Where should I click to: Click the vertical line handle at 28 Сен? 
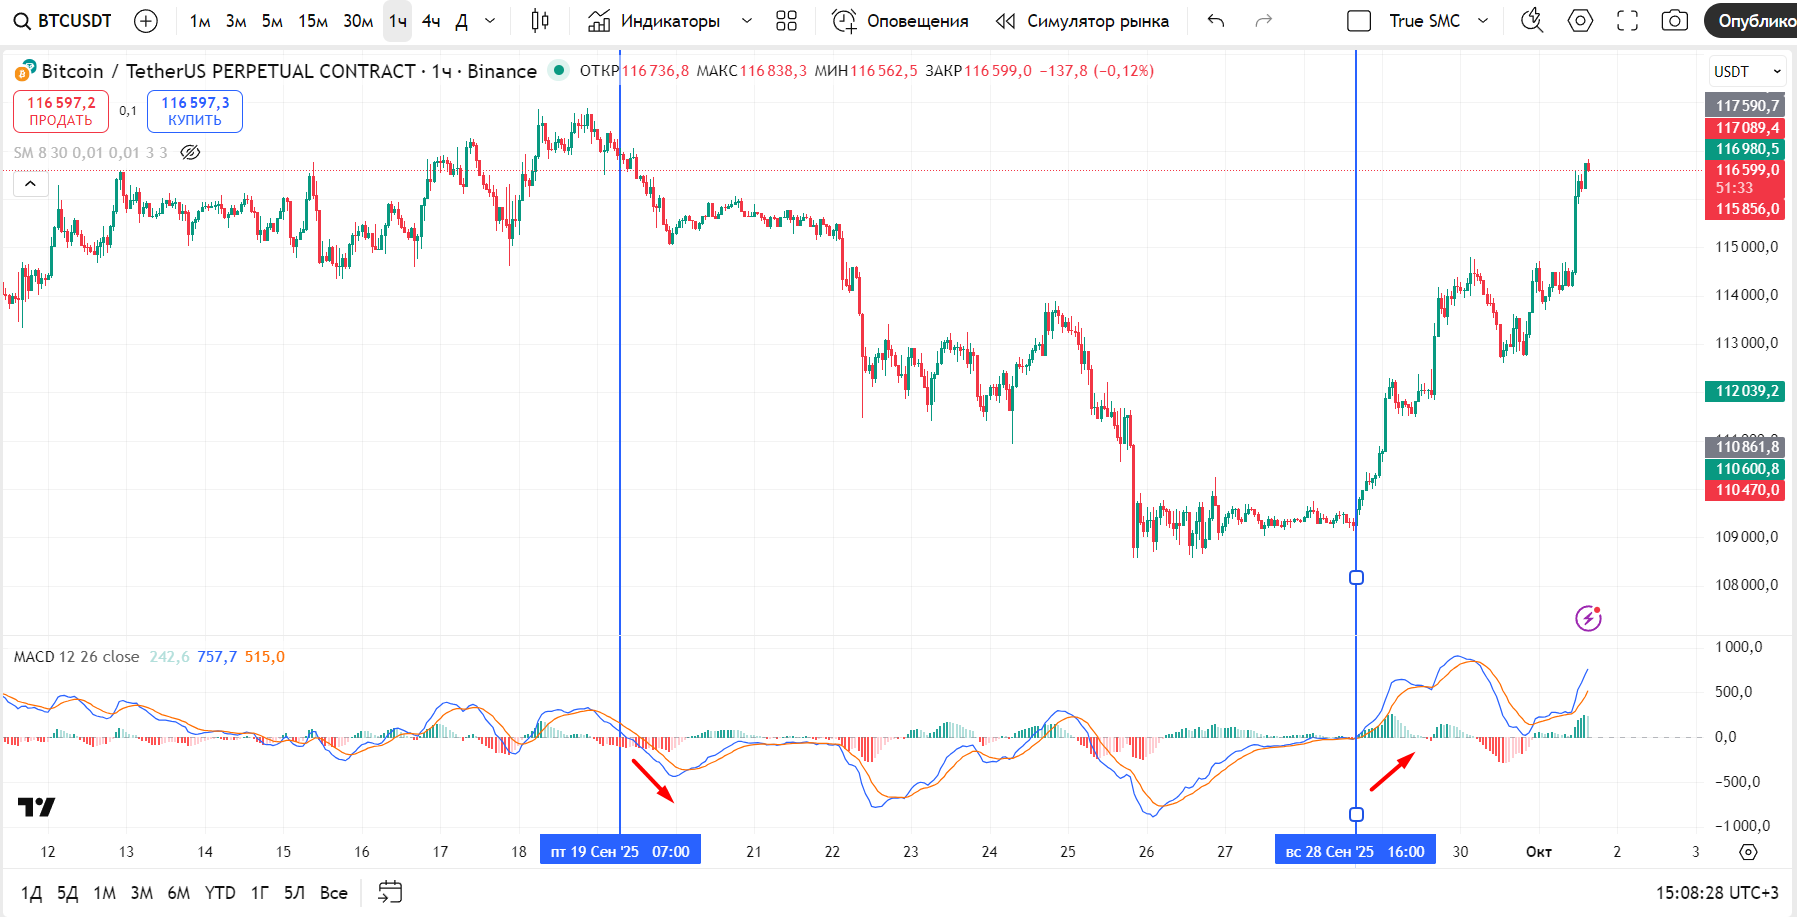[x=1356, y=577]
